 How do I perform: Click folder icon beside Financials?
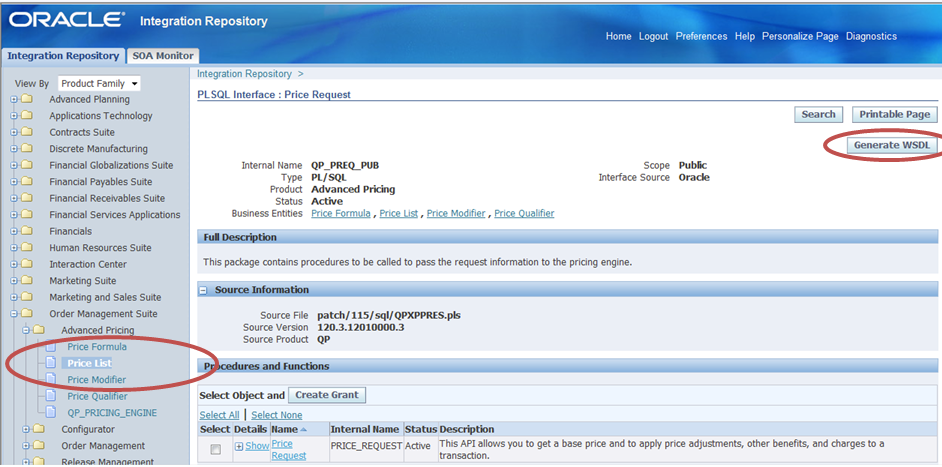coord(27,231)
